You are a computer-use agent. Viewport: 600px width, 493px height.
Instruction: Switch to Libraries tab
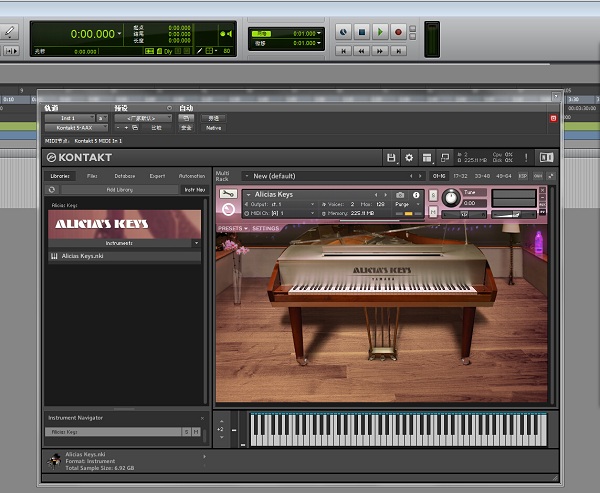pyautogui.click(x=60, y=176)
